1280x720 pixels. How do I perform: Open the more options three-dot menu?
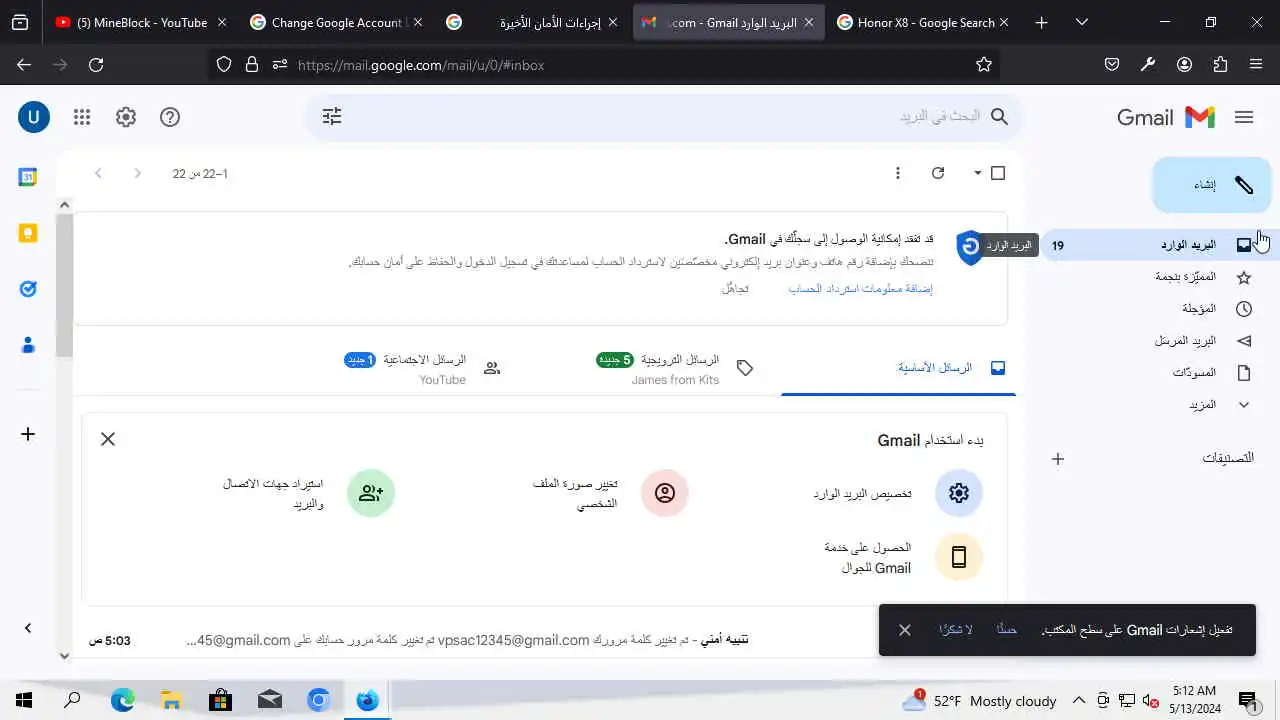point(898,173)
